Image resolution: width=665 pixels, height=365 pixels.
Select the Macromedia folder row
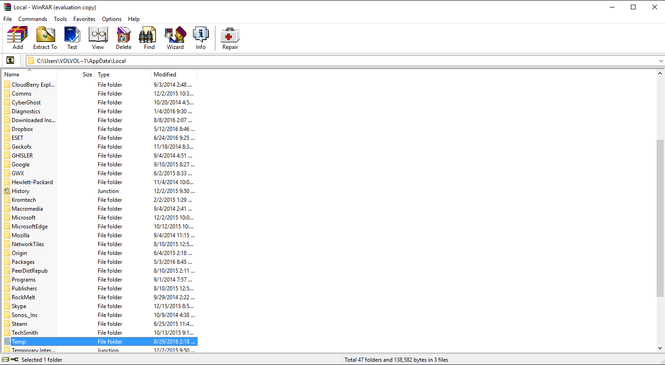[100, 209]
